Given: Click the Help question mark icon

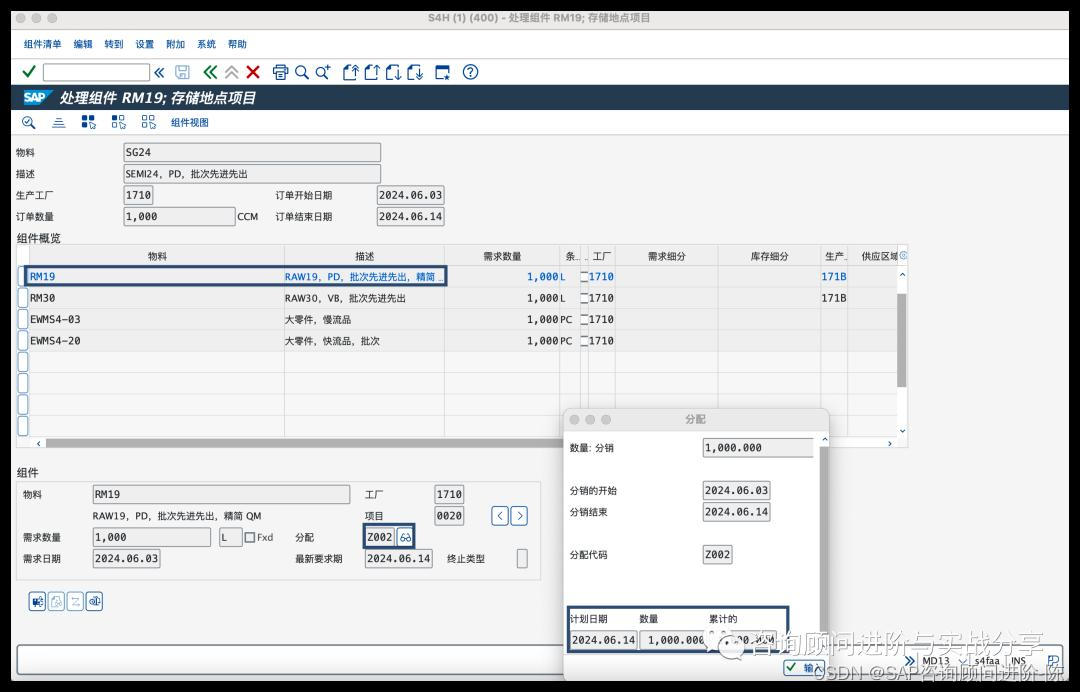Looking at the screenshot, I should (x=470, y=72).
